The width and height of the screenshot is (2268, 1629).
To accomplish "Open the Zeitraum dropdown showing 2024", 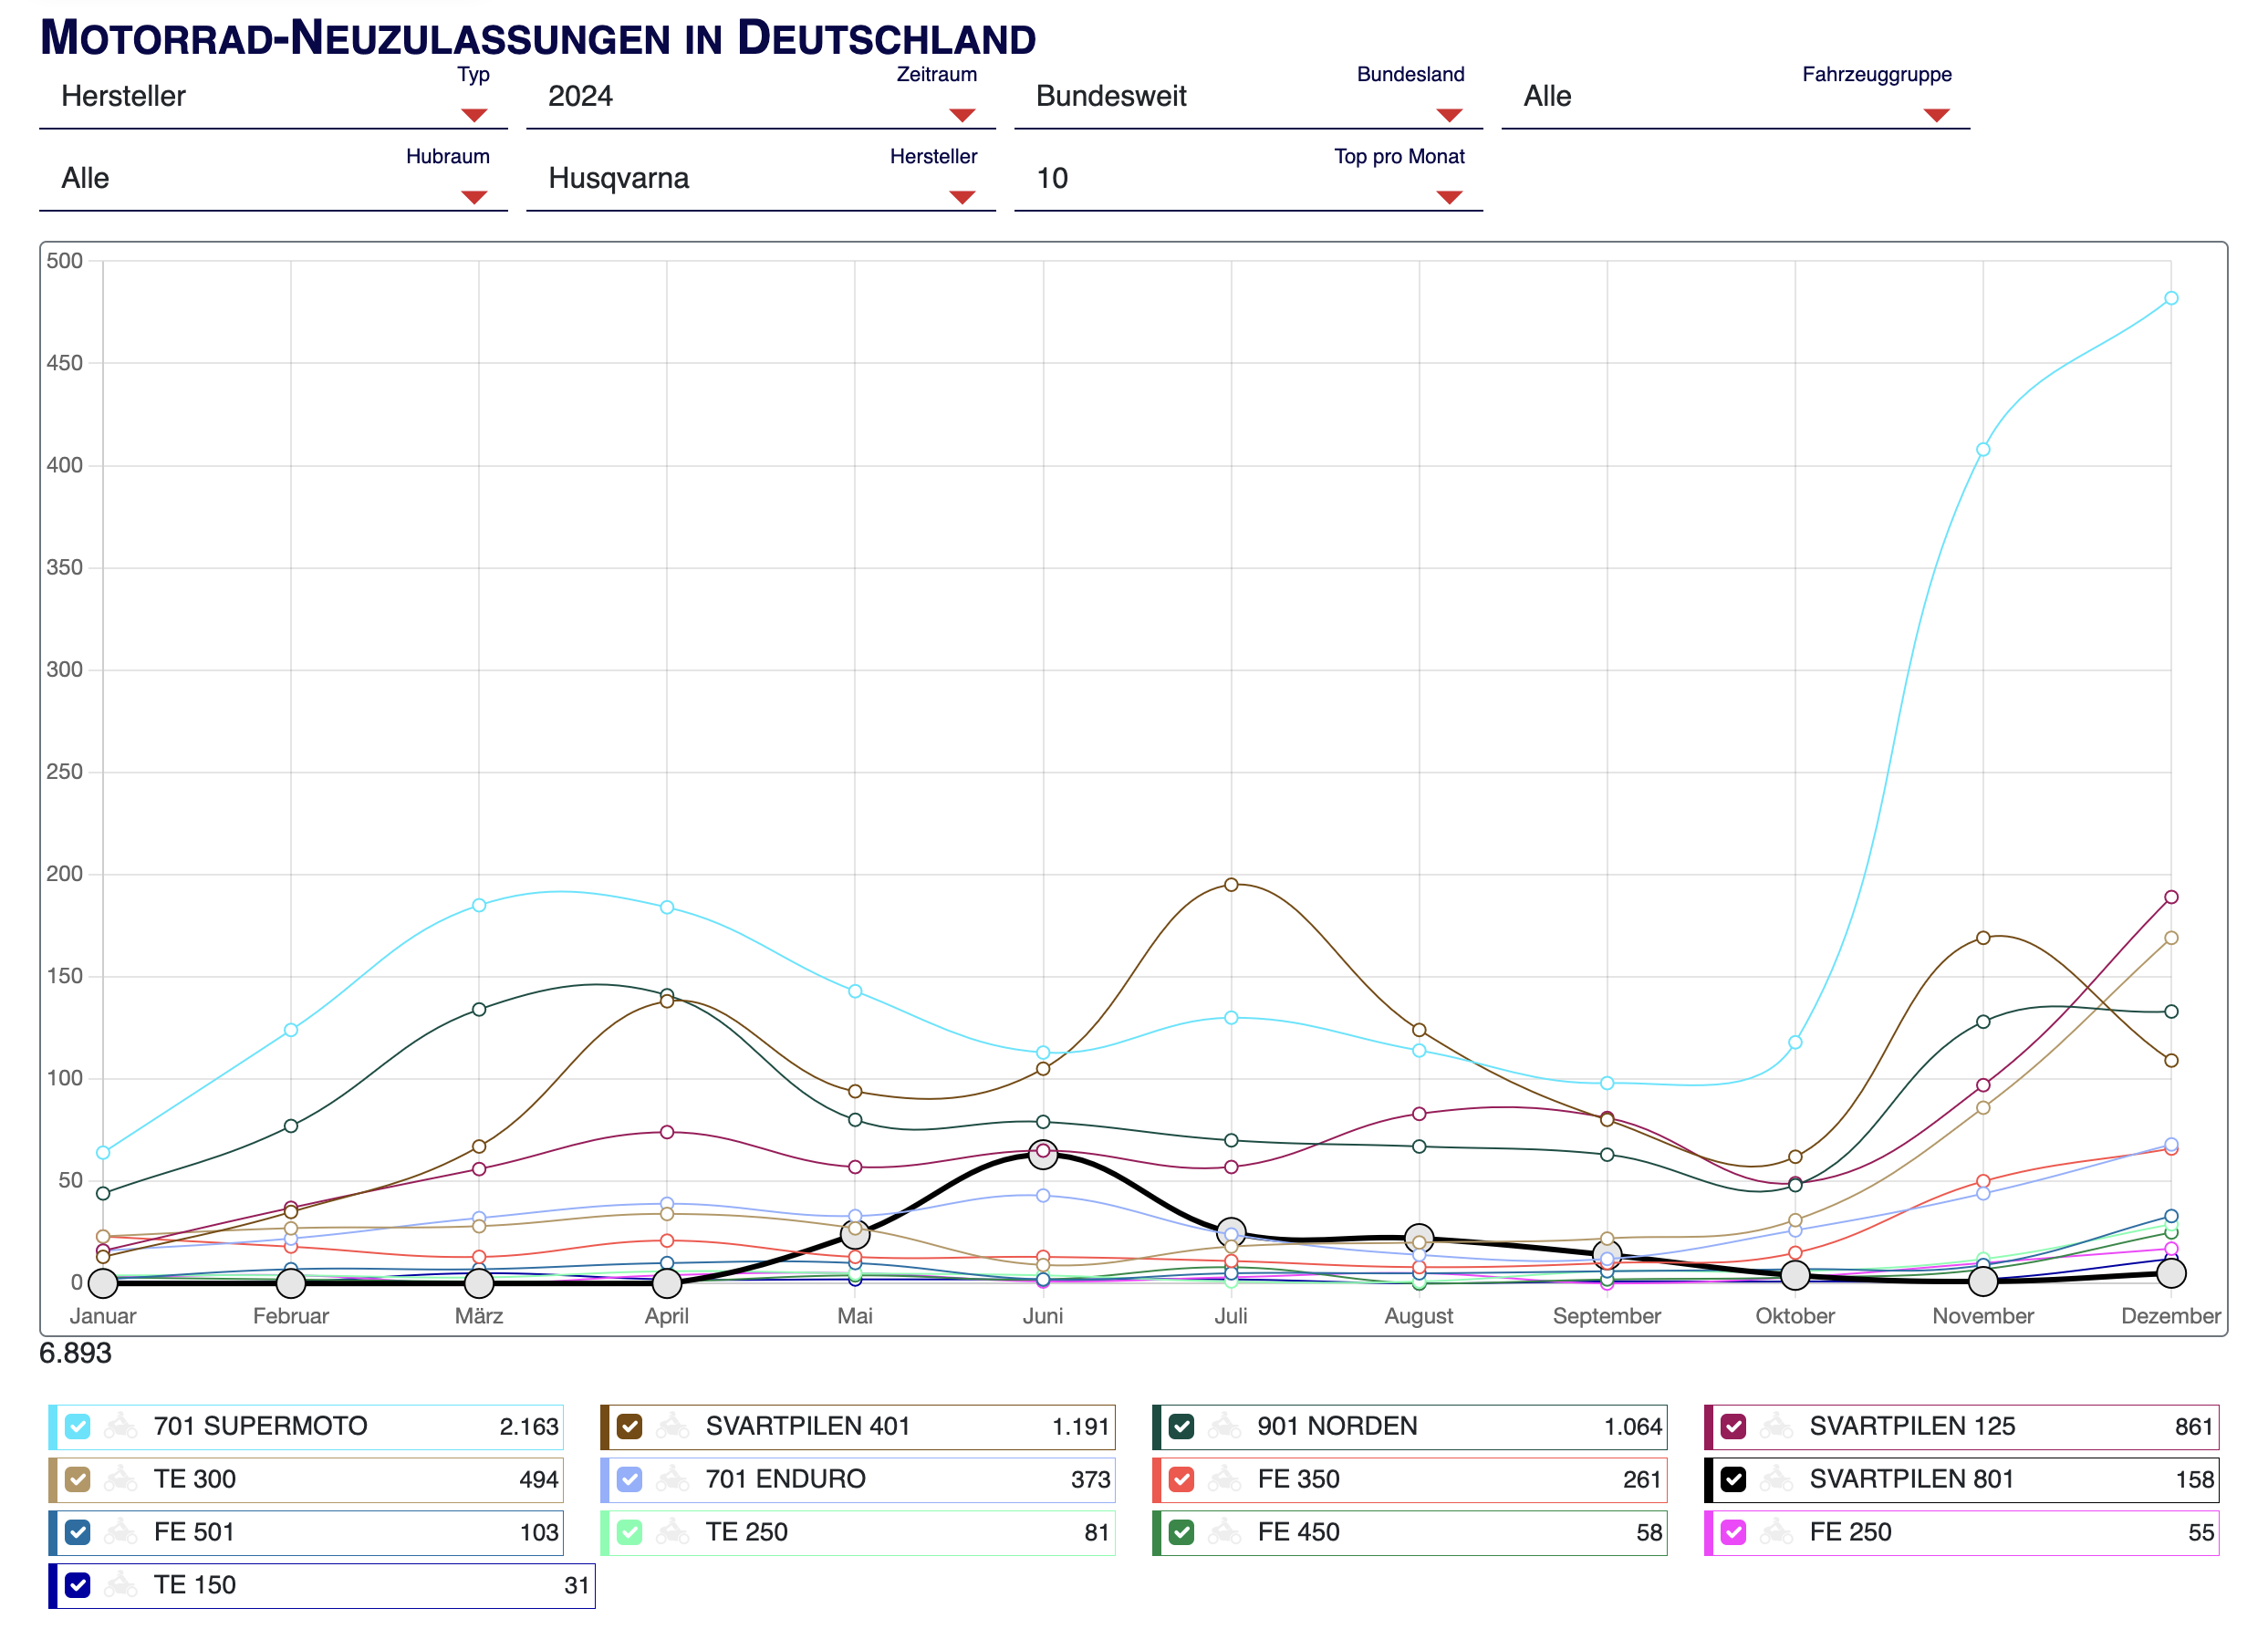I will 761,97.
